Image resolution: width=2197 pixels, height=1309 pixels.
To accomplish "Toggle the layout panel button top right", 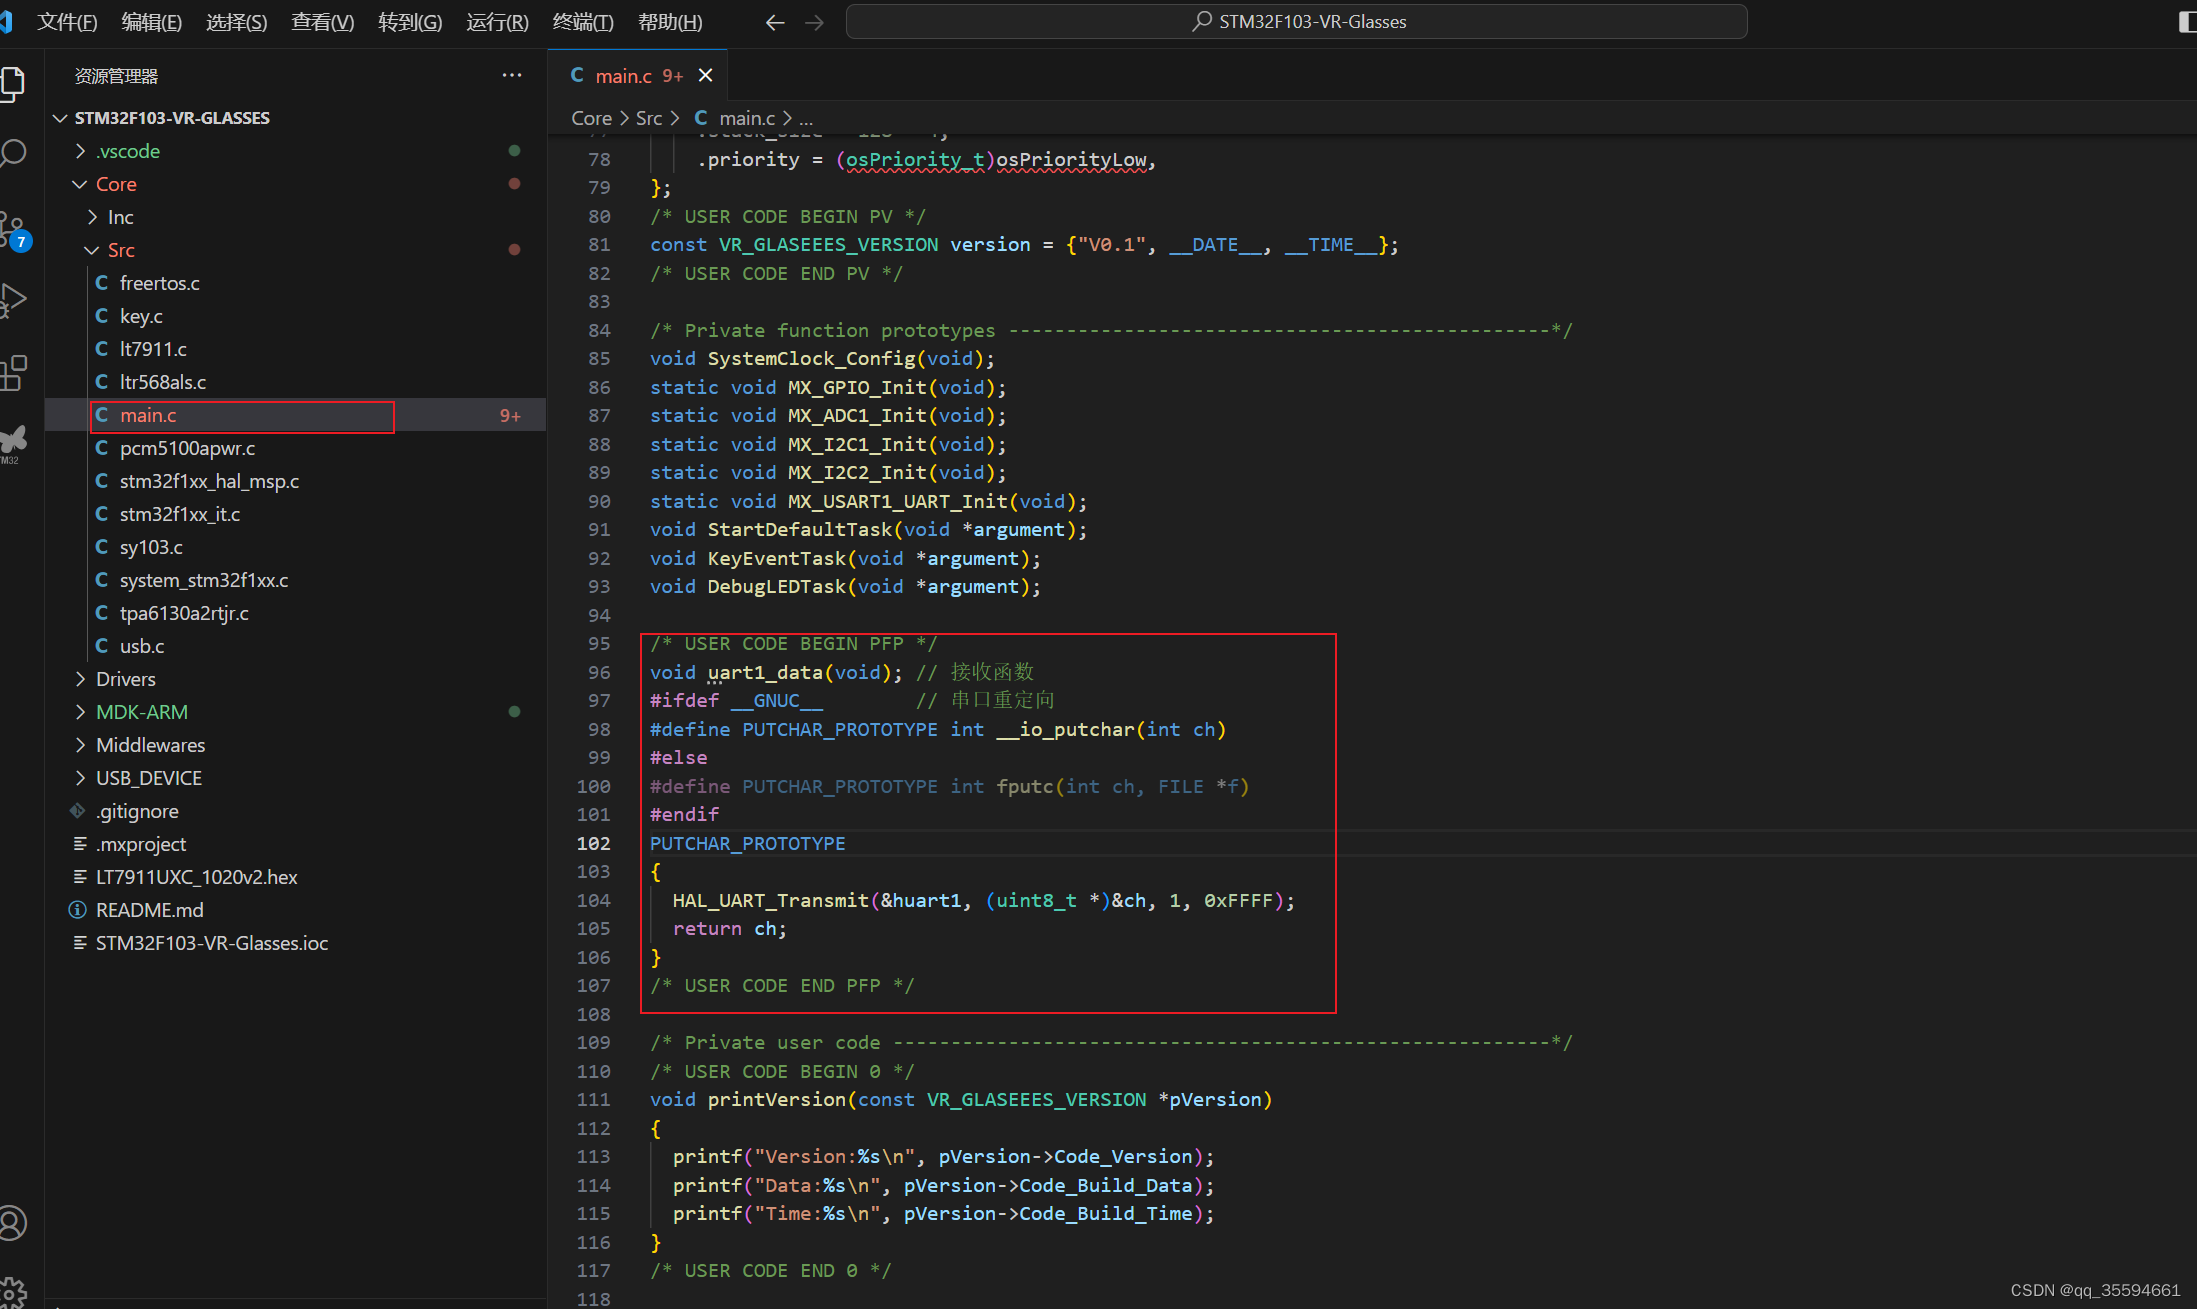I will 2186,22.
